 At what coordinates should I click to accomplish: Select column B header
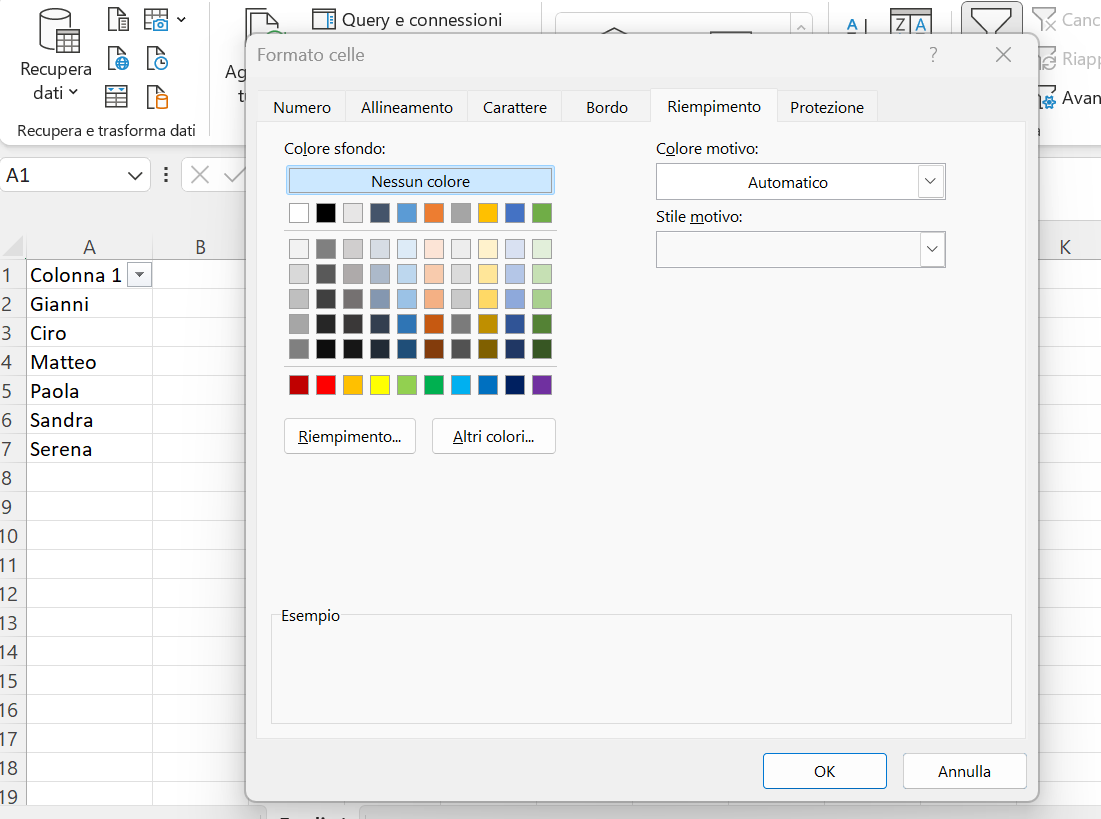[x=200, y=247]
